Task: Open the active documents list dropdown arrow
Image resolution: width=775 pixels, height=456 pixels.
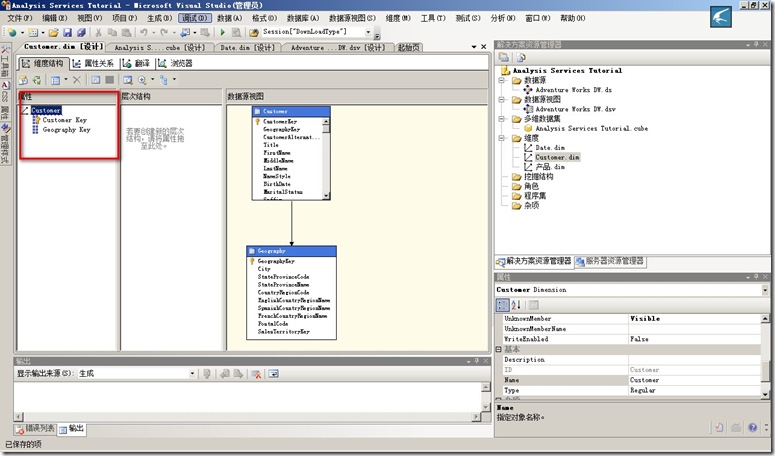Action: pyautogui.click(x=474, y=46)
